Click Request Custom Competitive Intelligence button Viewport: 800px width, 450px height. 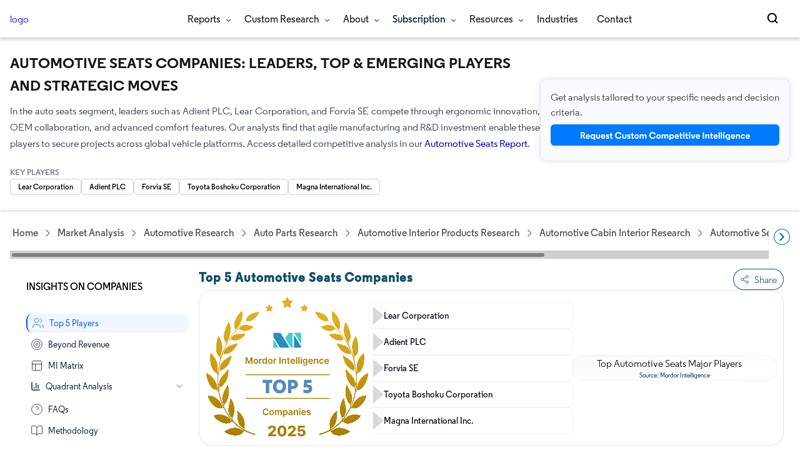tap(664, 135)
